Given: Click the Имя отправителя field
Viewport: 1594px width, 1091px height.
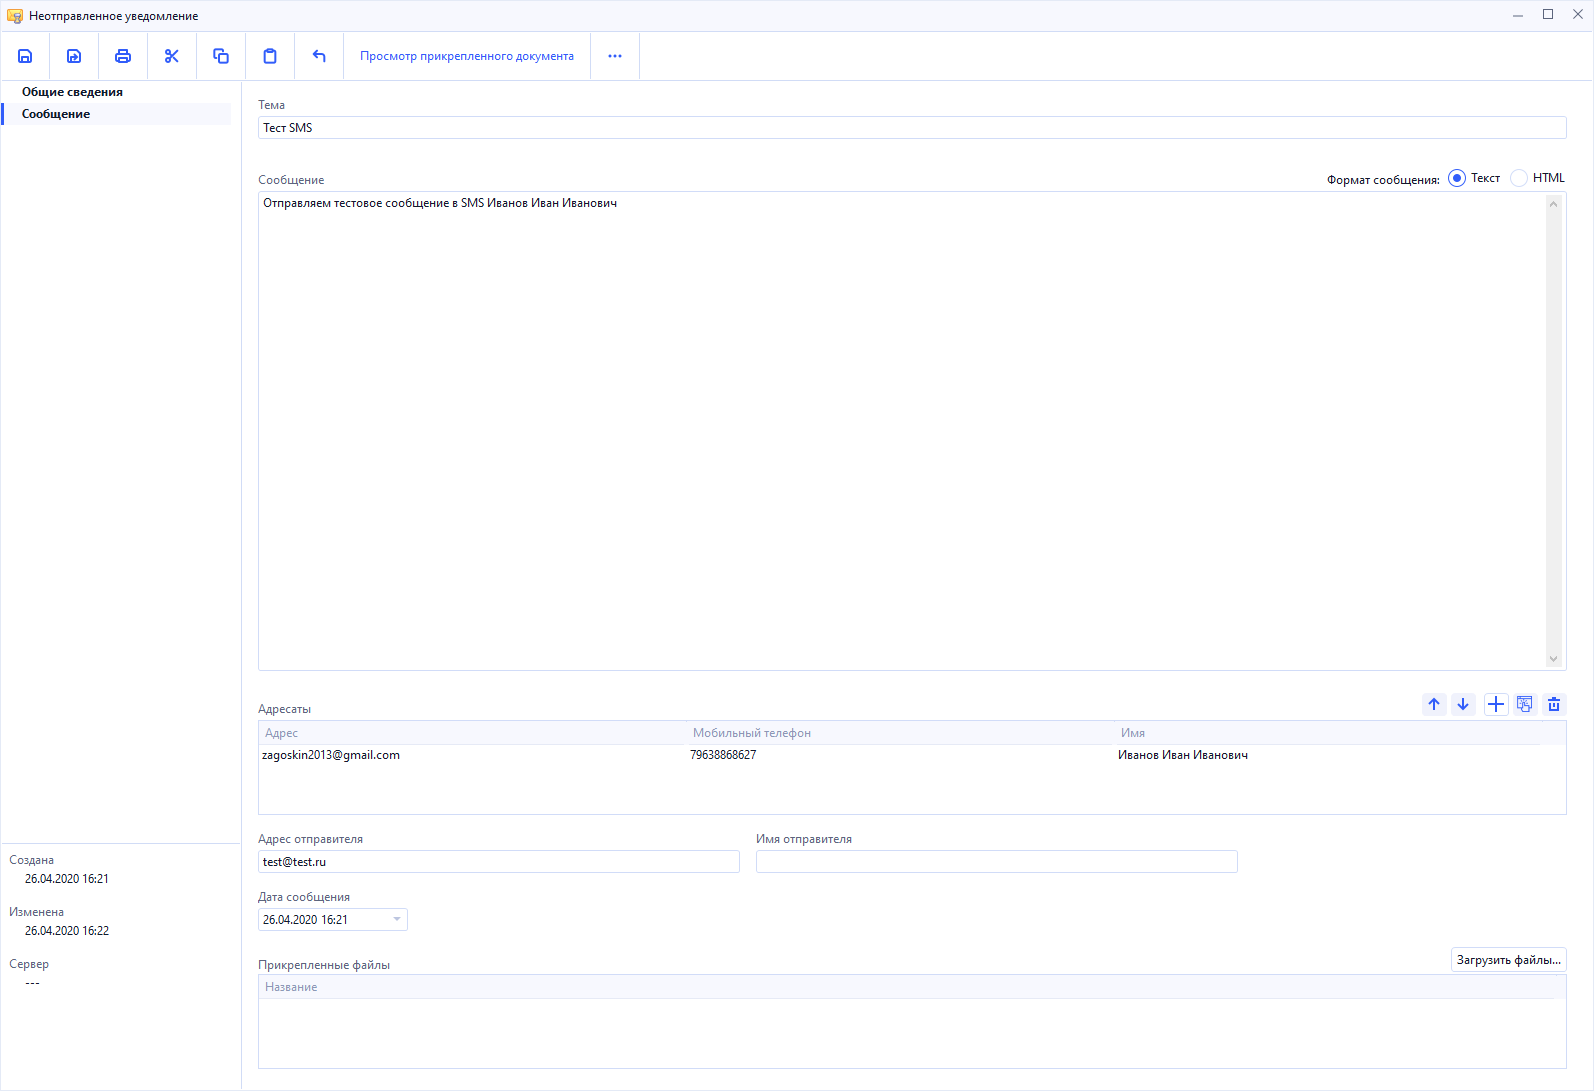Looking at the screenshot, I should (x=997, y=862).
